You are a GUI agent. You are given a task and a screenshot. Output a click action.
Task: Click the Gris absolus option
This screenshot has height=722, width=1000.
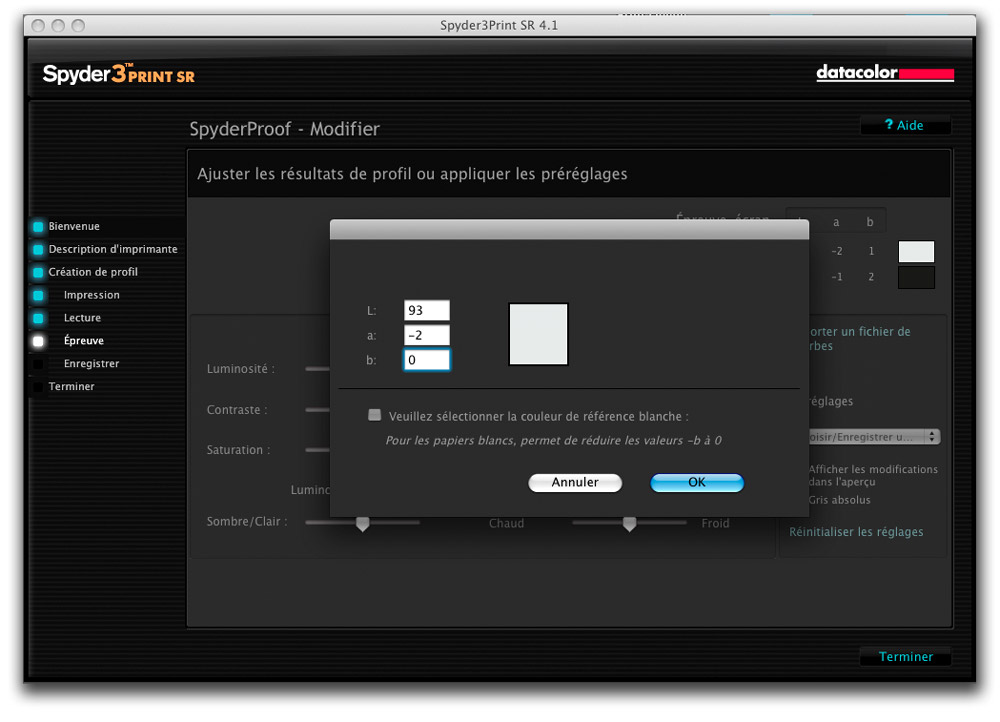[839, 500]
